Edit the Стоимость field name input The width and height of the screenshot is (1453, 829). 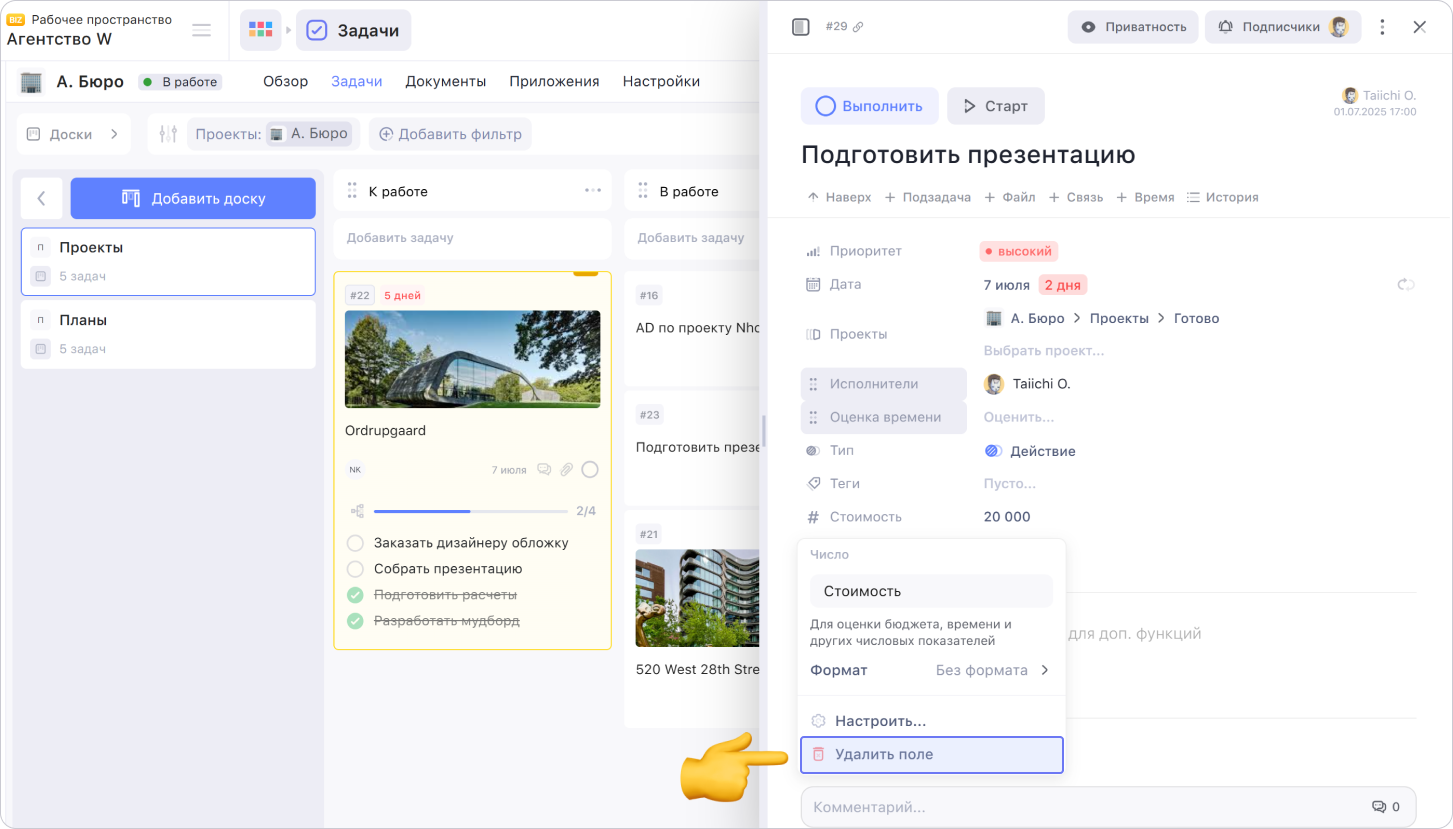point(931,591)
